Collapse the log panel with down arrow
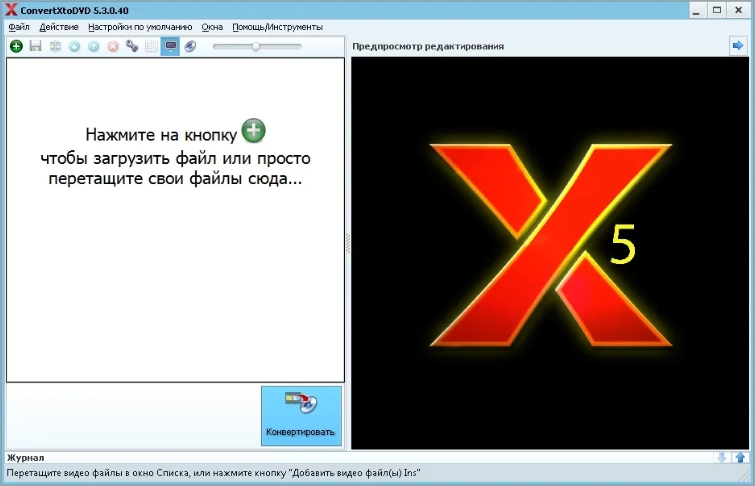This screenshot has height=486, width=755. coord(721,458)
